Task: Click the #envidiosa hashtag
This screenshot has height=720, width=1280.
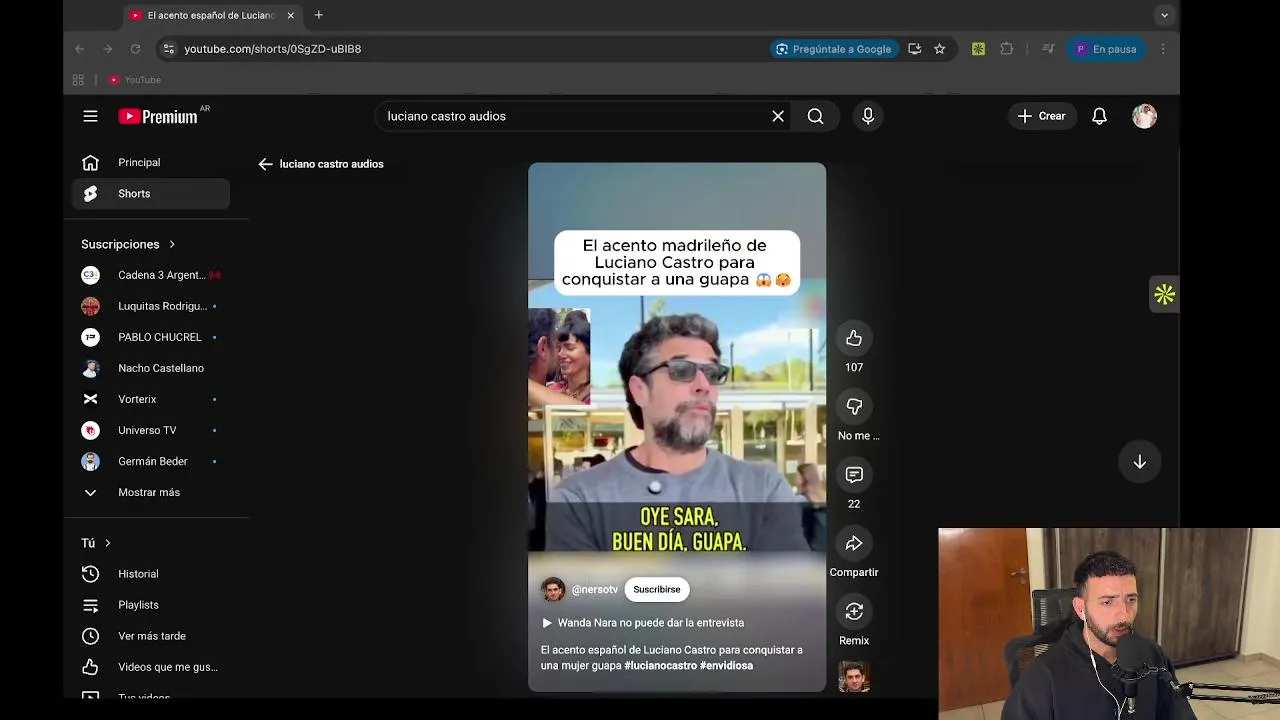Action: pos(727,665)
